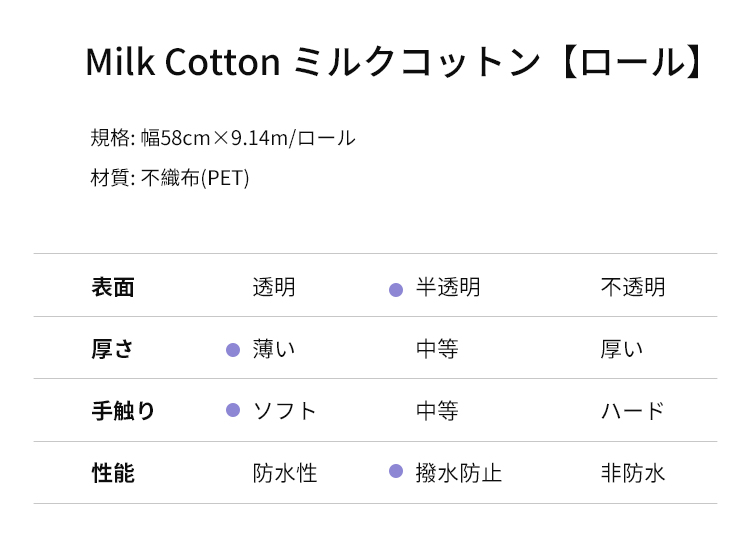The height and width of the screenshot is (550, 751).
Task: Select the ハード texture option
Action: (x=632, y=411)
